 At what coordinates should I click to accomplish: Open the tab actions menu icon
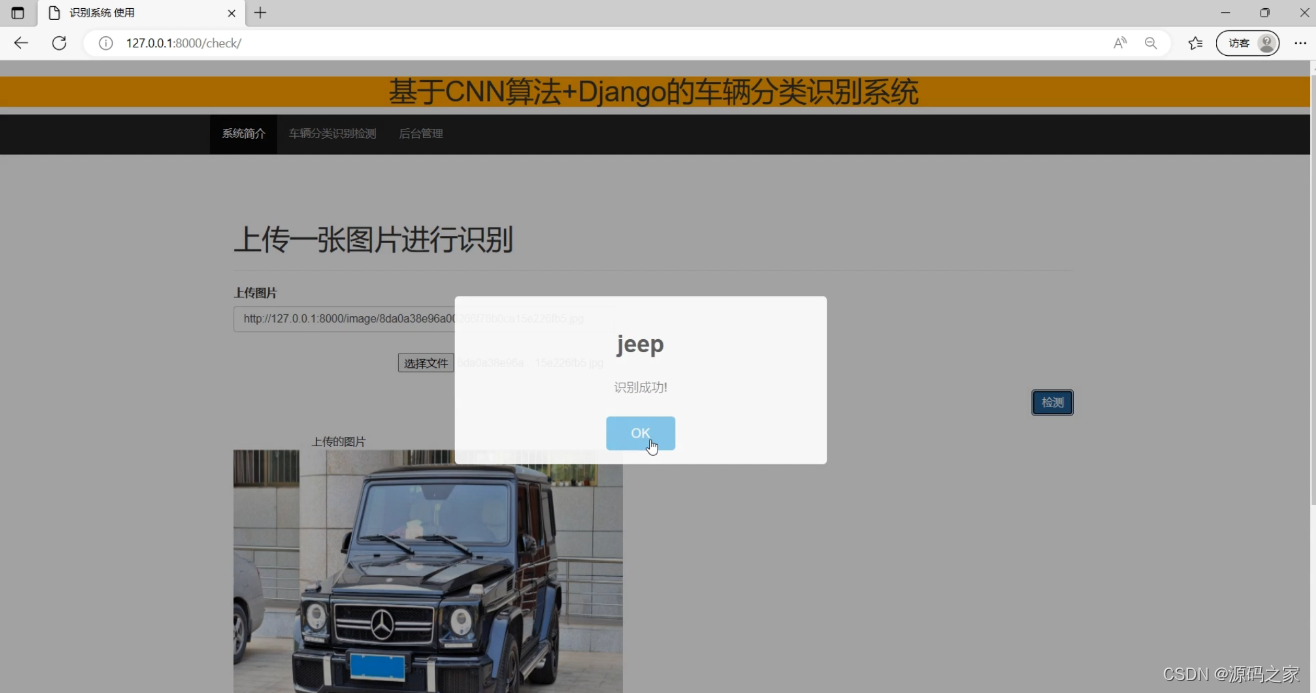click(x=18, y=13)
